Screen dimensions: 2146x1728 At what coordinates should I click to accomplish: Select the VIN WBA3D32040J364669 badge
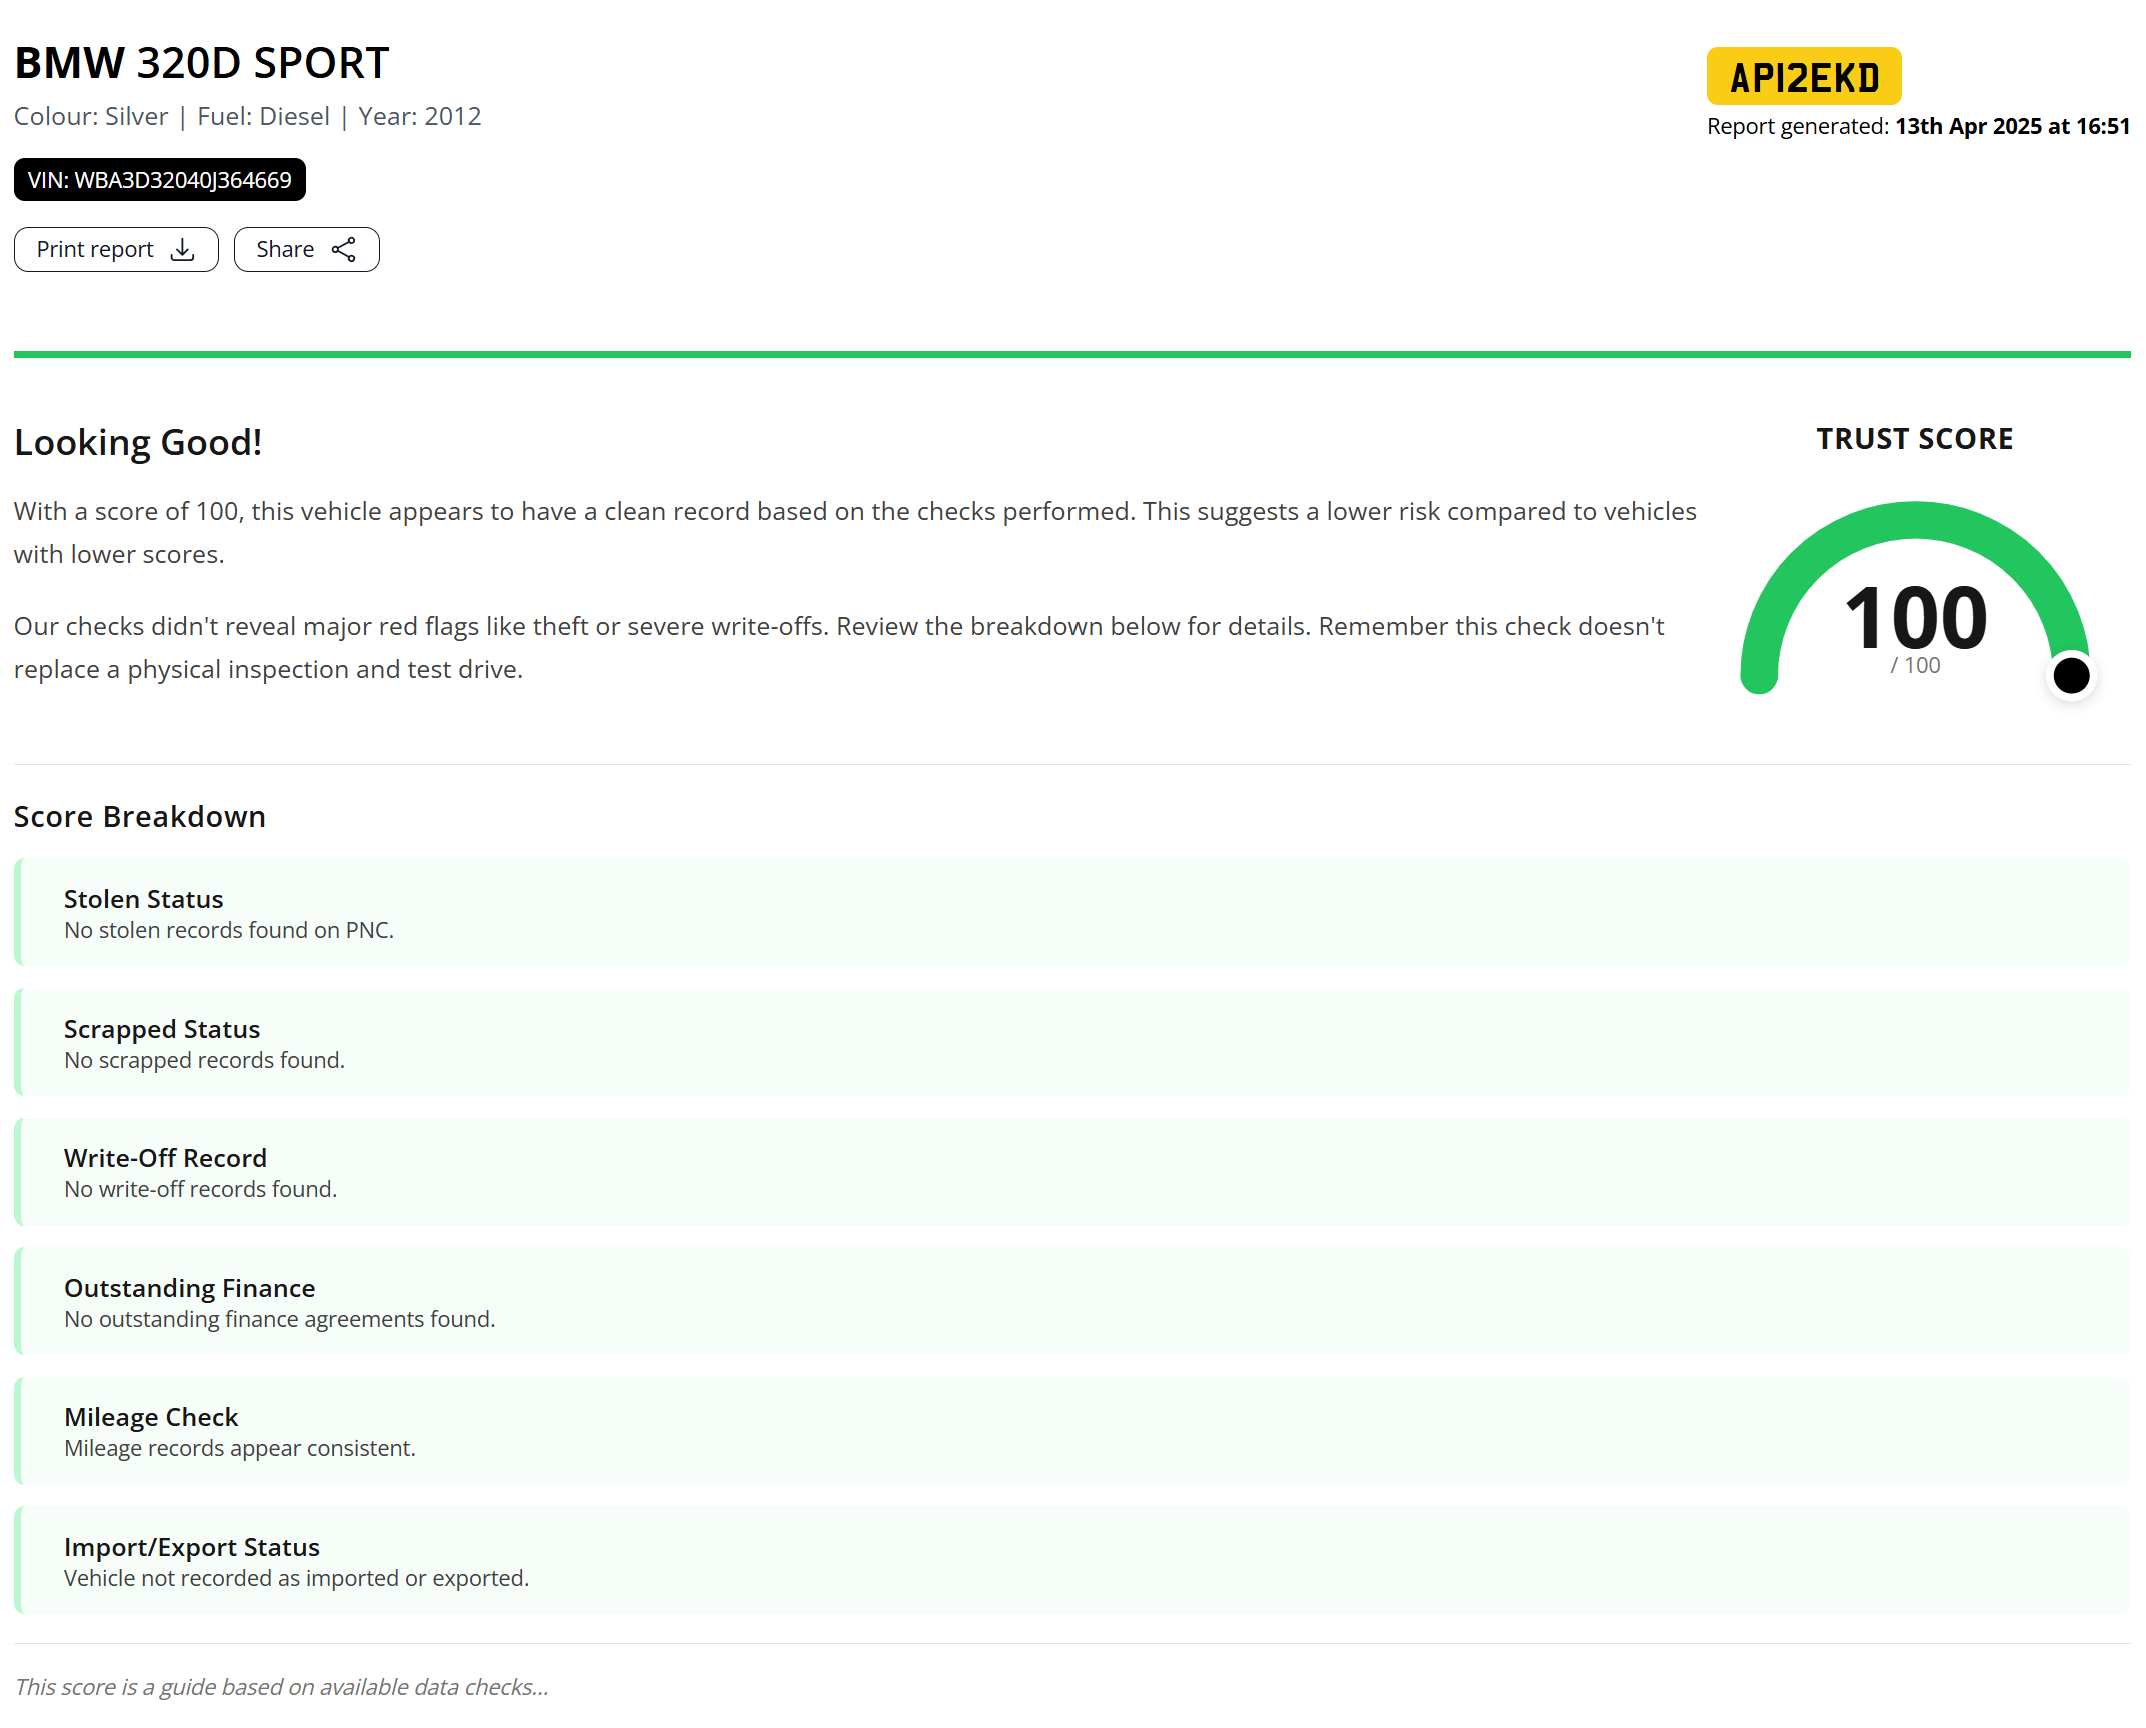[160, 180]
